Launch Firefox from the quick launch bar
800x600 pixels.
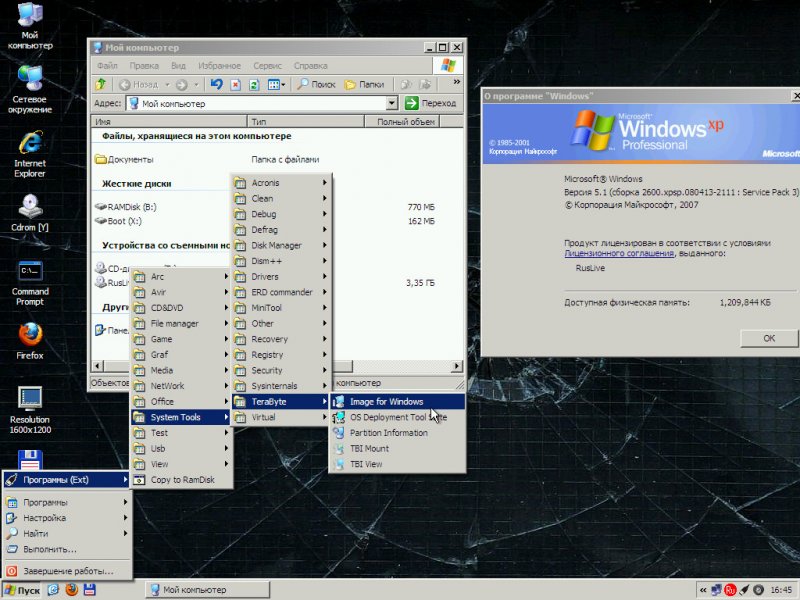pos(72,590)
